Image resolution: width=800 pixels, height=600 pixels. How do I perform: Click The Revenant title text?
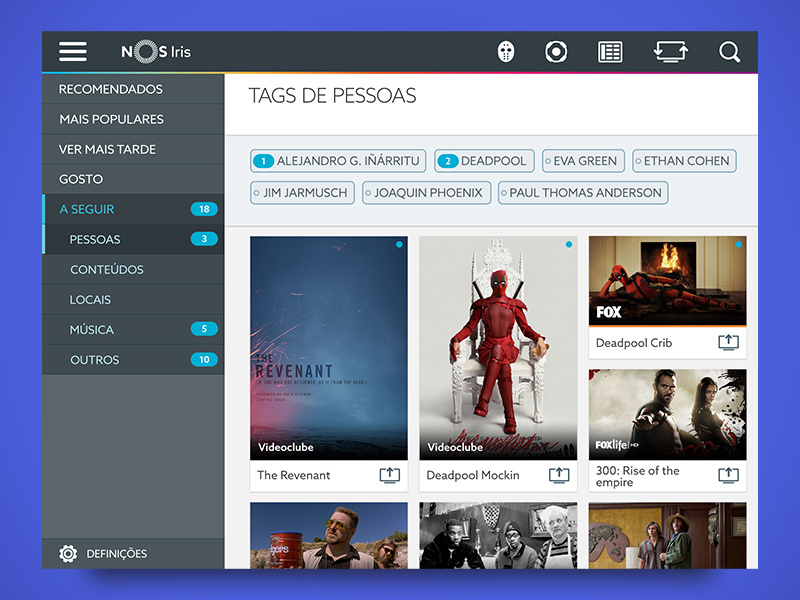pos(294,475)
